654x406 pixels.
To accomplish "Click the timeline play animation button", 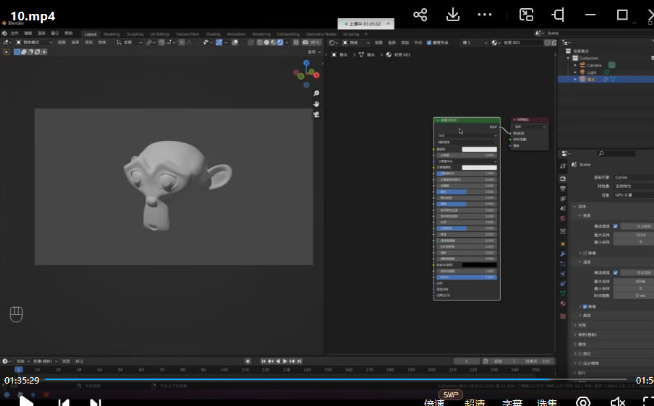I will [x=285, y=361].
